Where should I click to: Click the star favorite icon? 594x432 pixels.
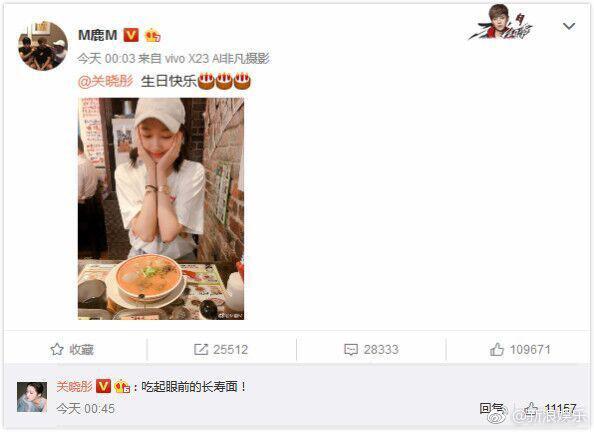coord(57,349)
